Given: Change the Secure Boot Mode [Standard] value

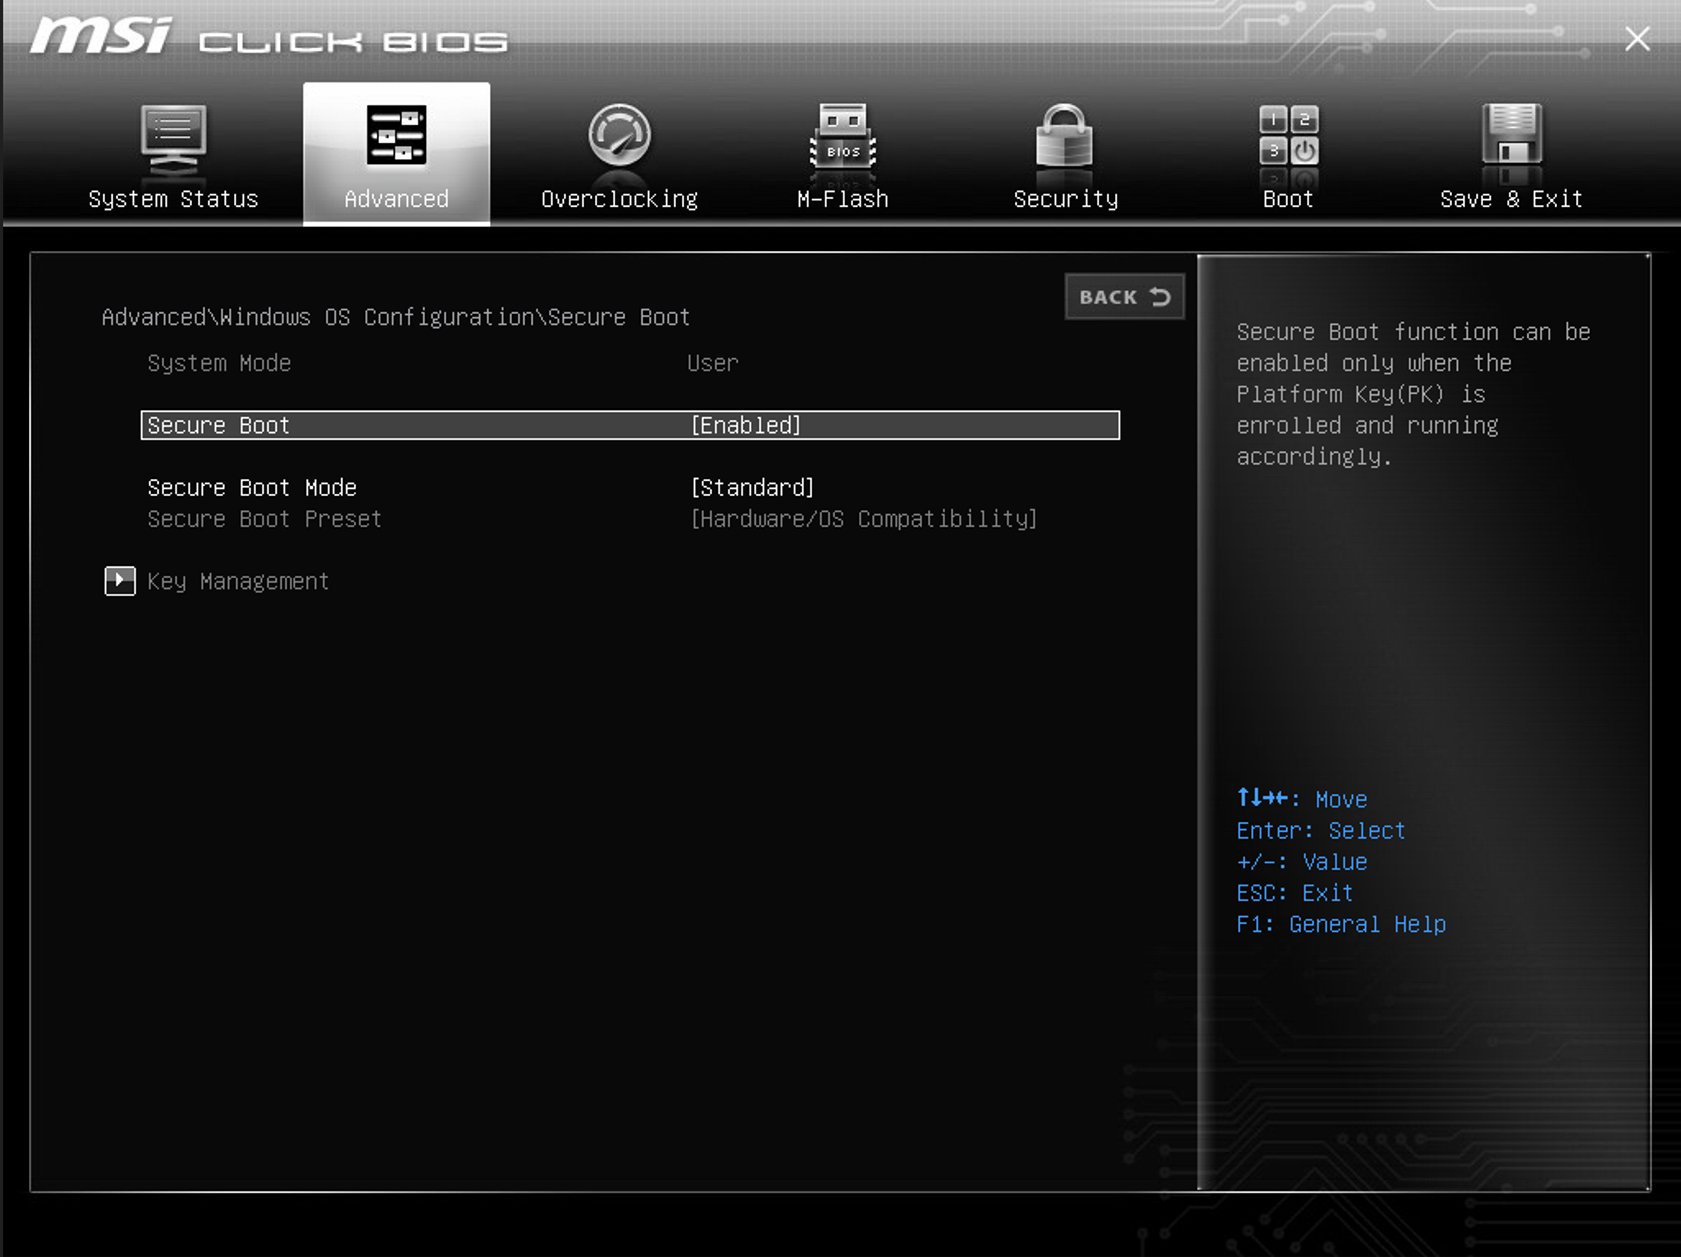Looking at the screenshot, I should 752,487.
